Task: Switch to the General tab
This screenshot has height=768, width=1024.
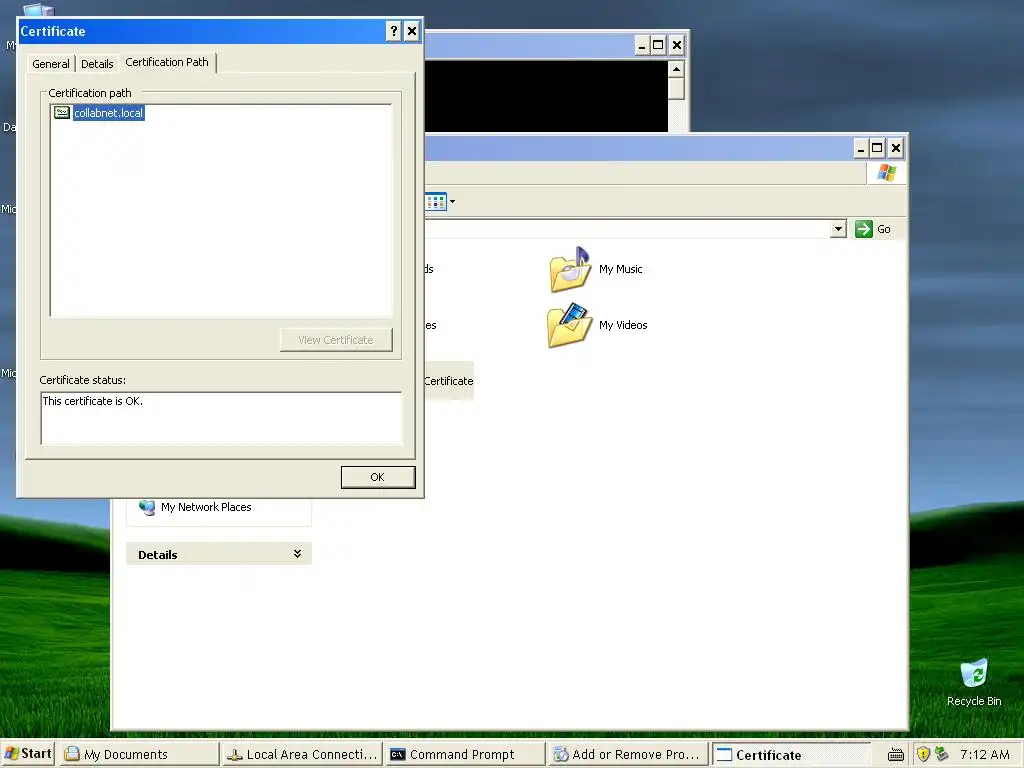Action: click(51, 64)
